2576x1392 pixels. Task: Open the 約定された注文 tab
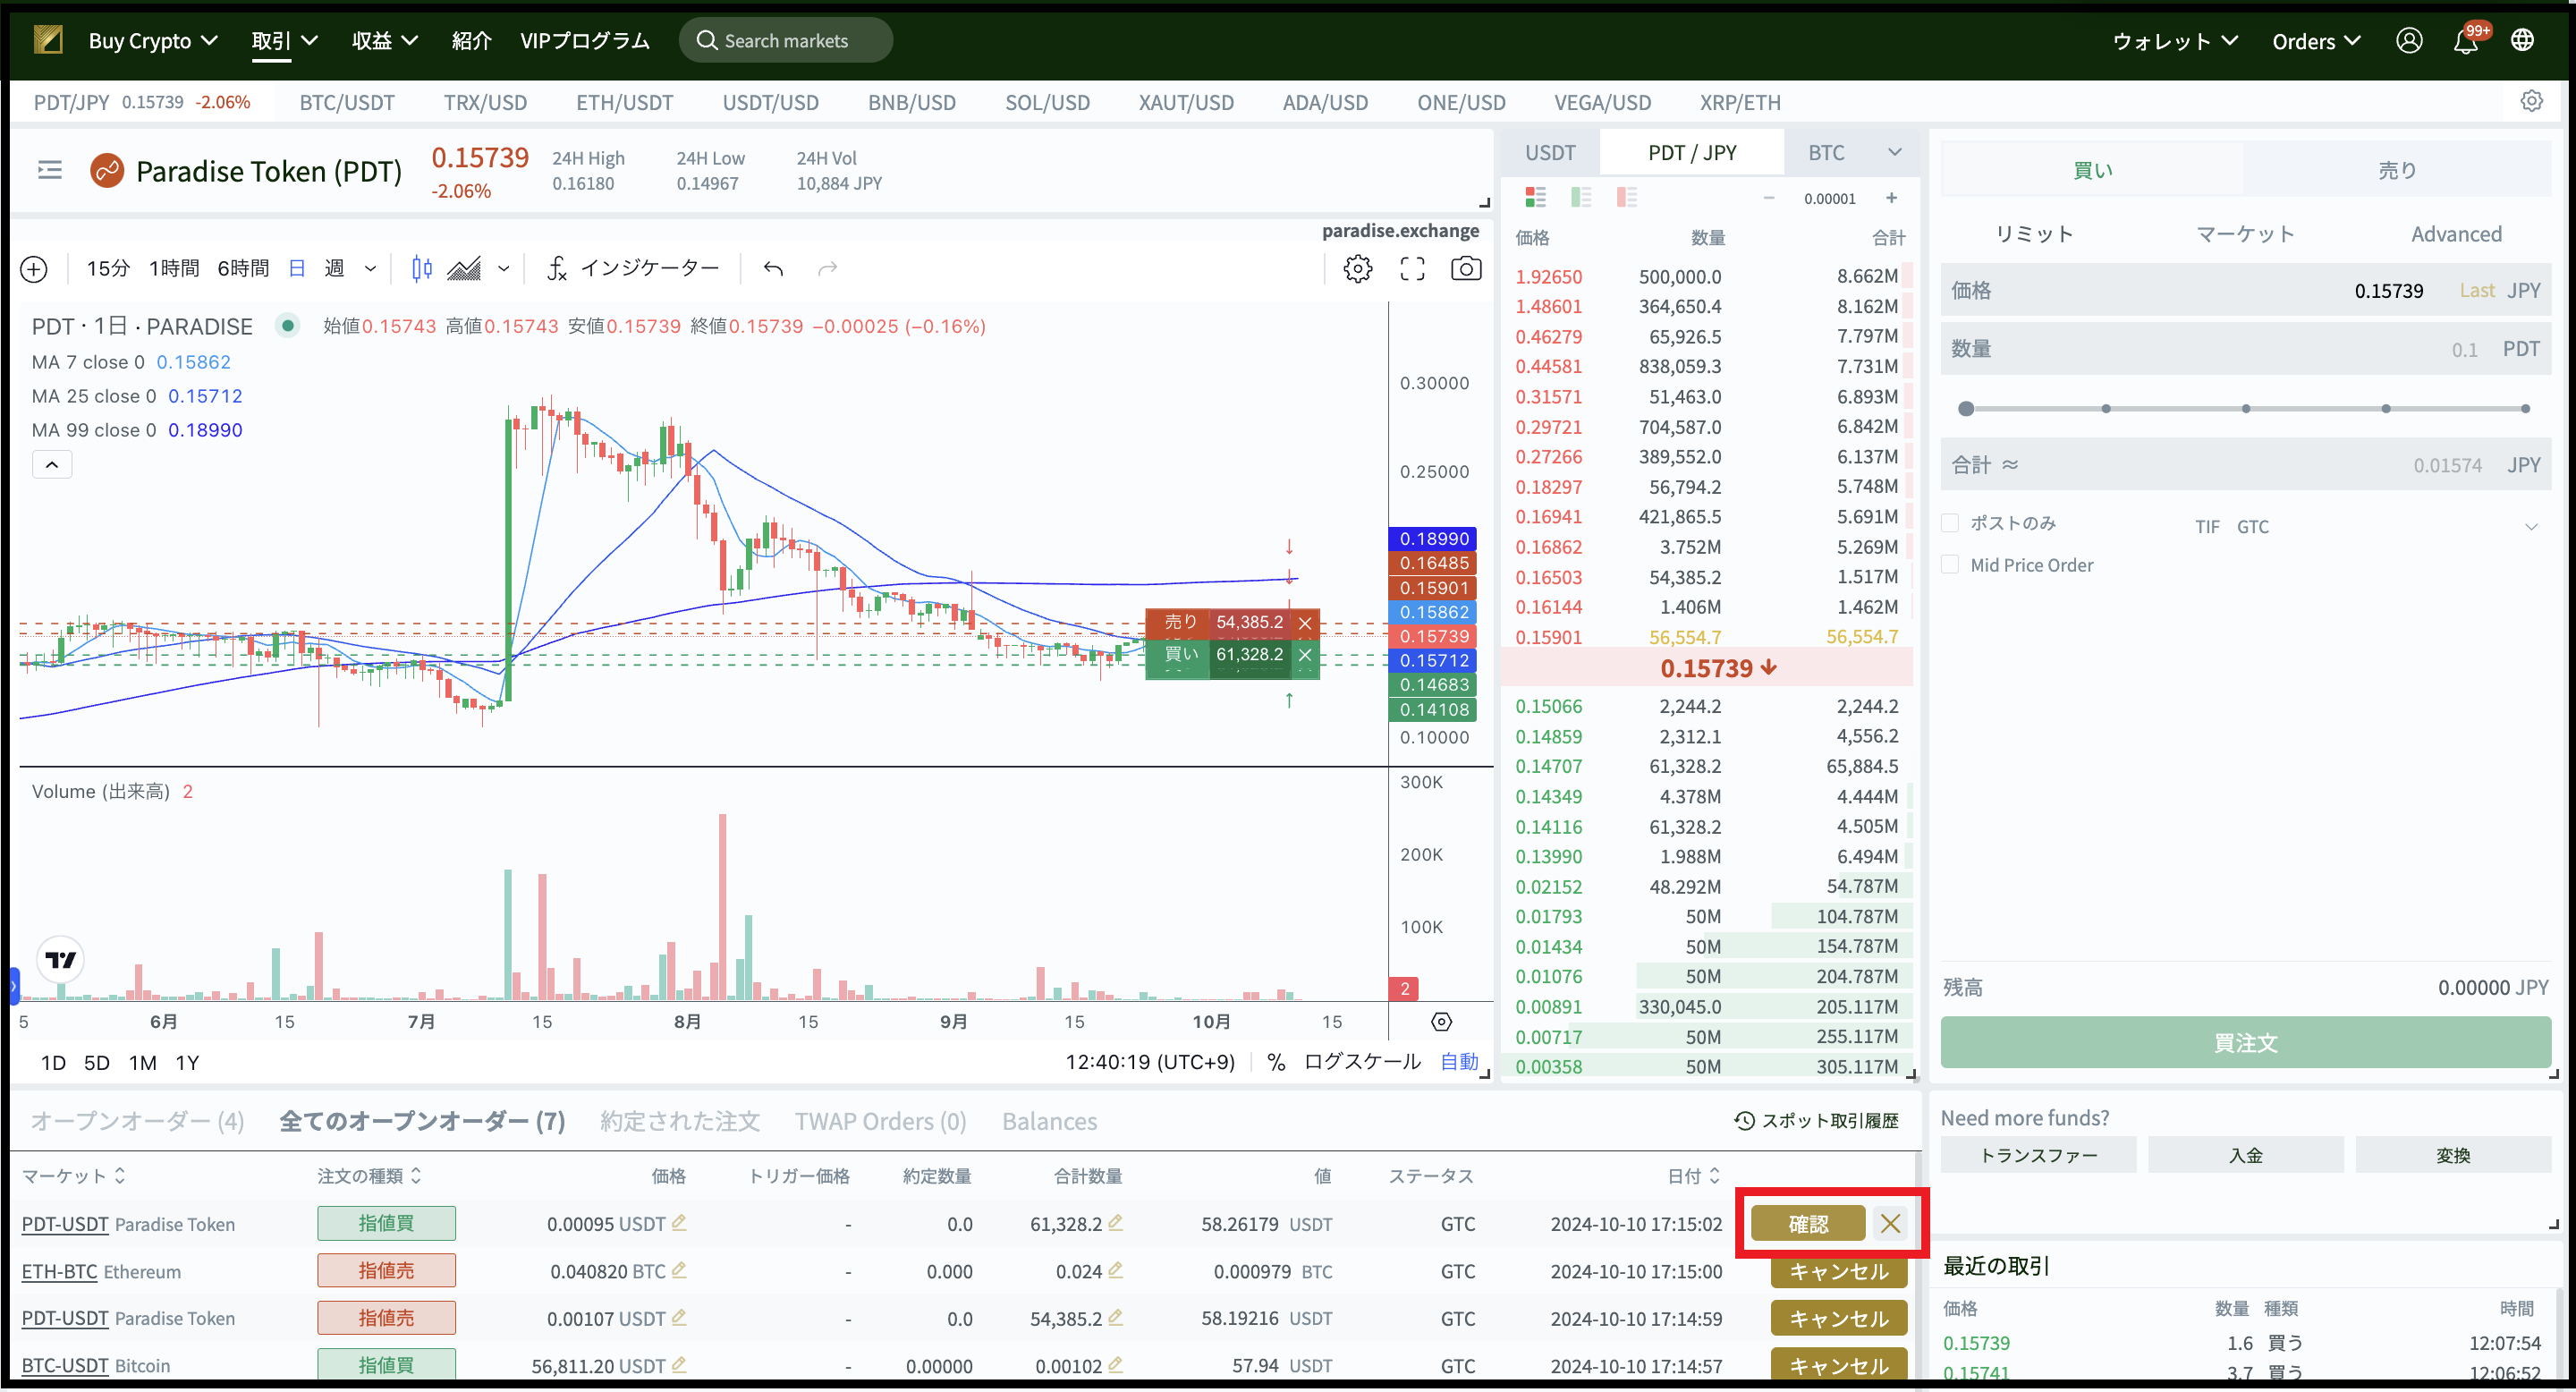pos(680,1121)
